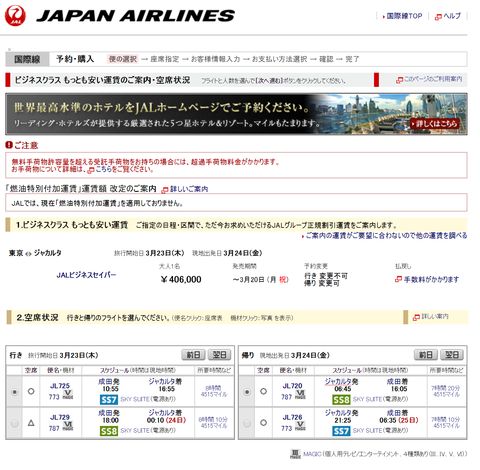Click the JL725 circle availability symbol
This screenshot has height=470, width=480.
click(31, 391)
